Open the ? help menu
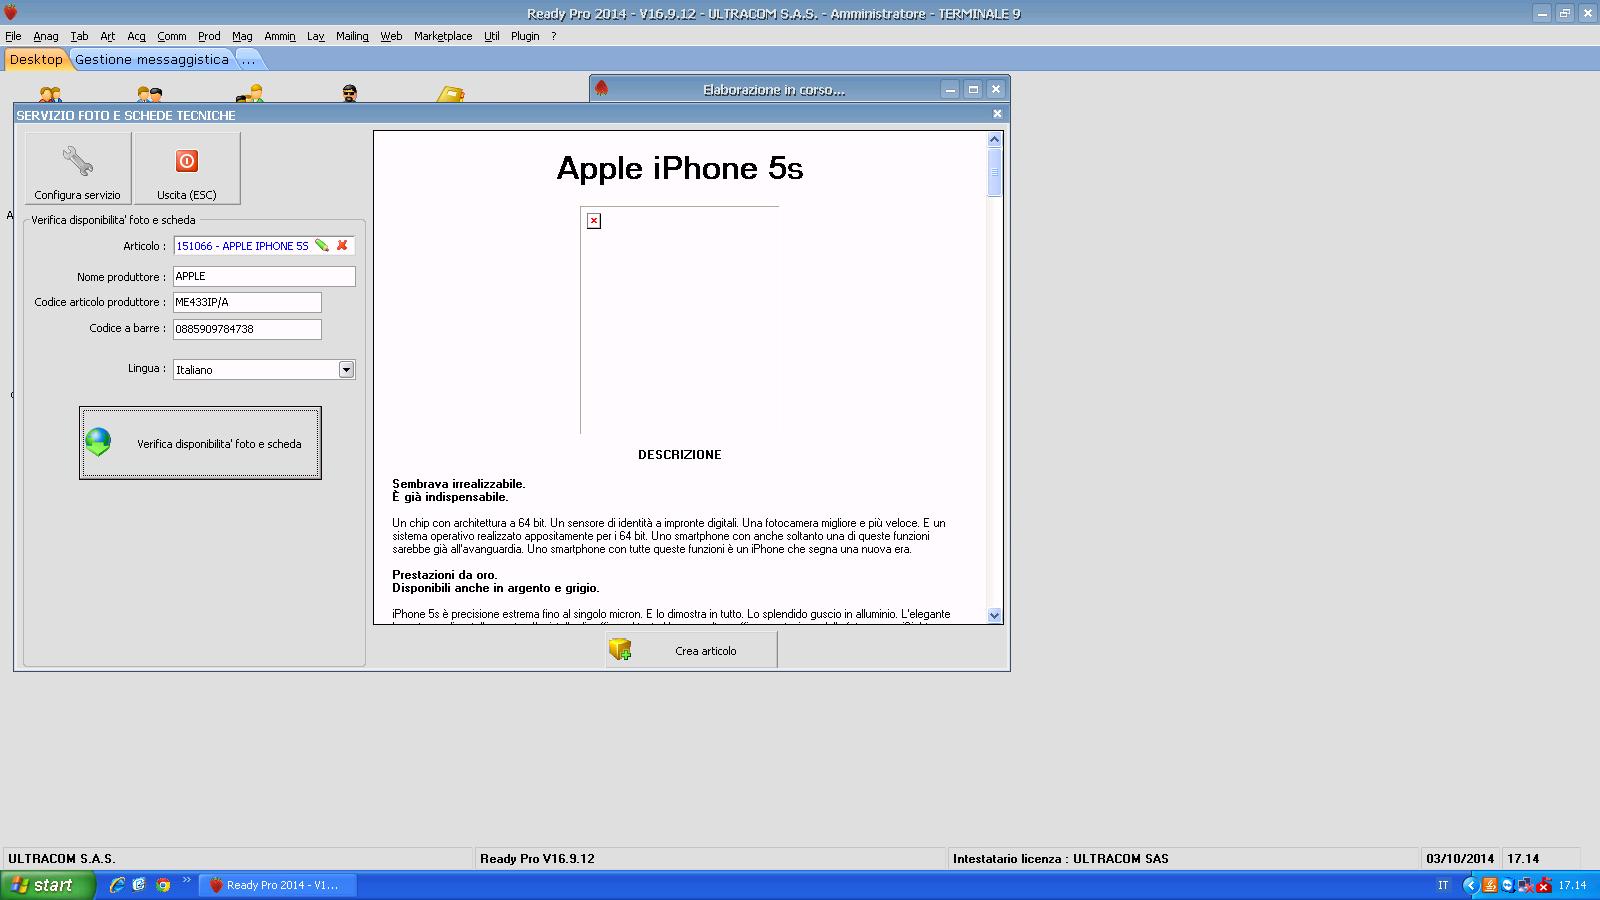This screenshot has width=1600, height=900. click(554, 36)
